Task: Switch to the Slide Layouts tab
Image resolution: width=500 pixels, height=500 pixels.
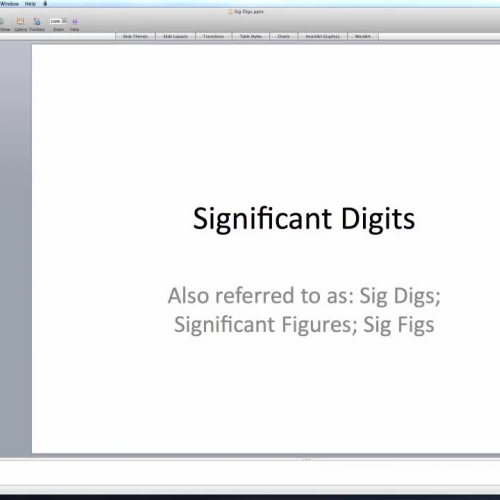Action: click(x=175, y=36)
